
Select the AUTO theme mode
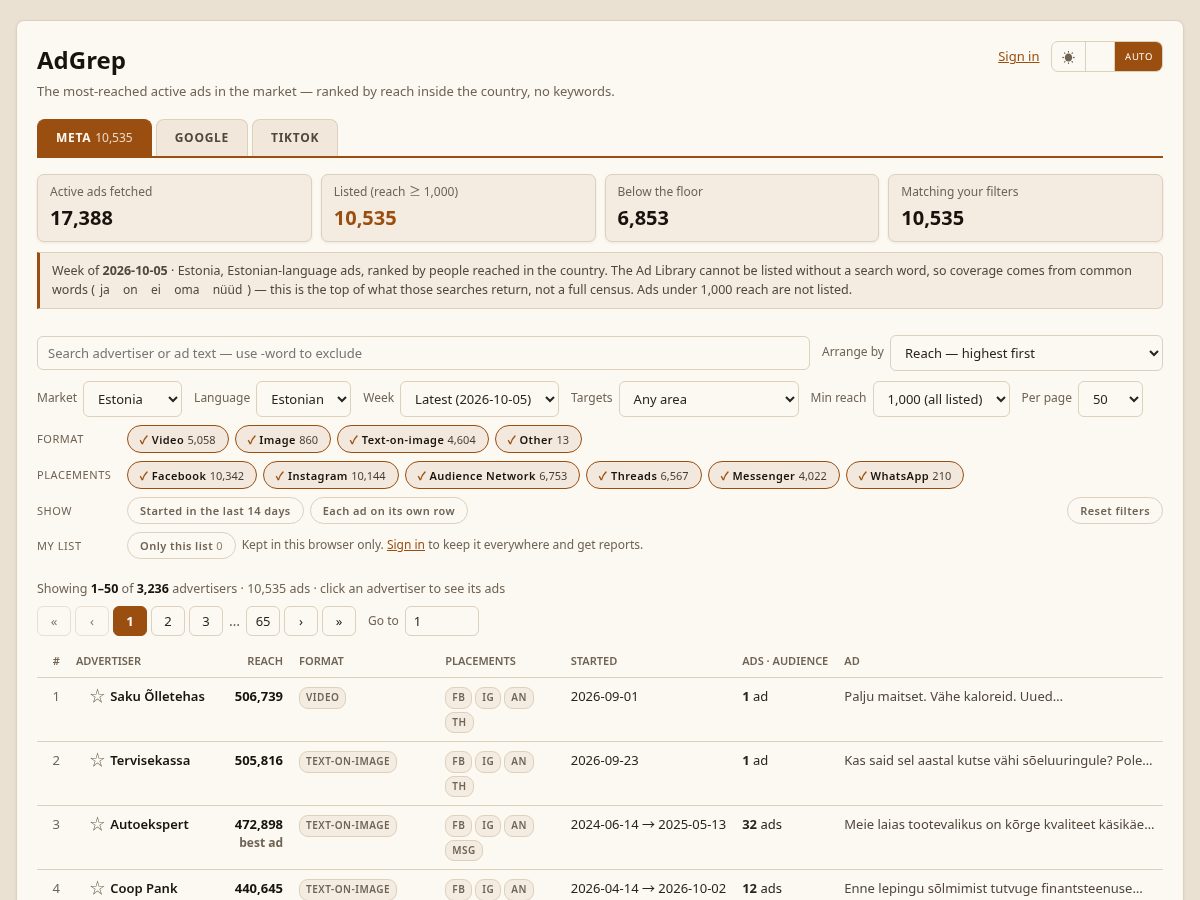[x=1138, y=57]
